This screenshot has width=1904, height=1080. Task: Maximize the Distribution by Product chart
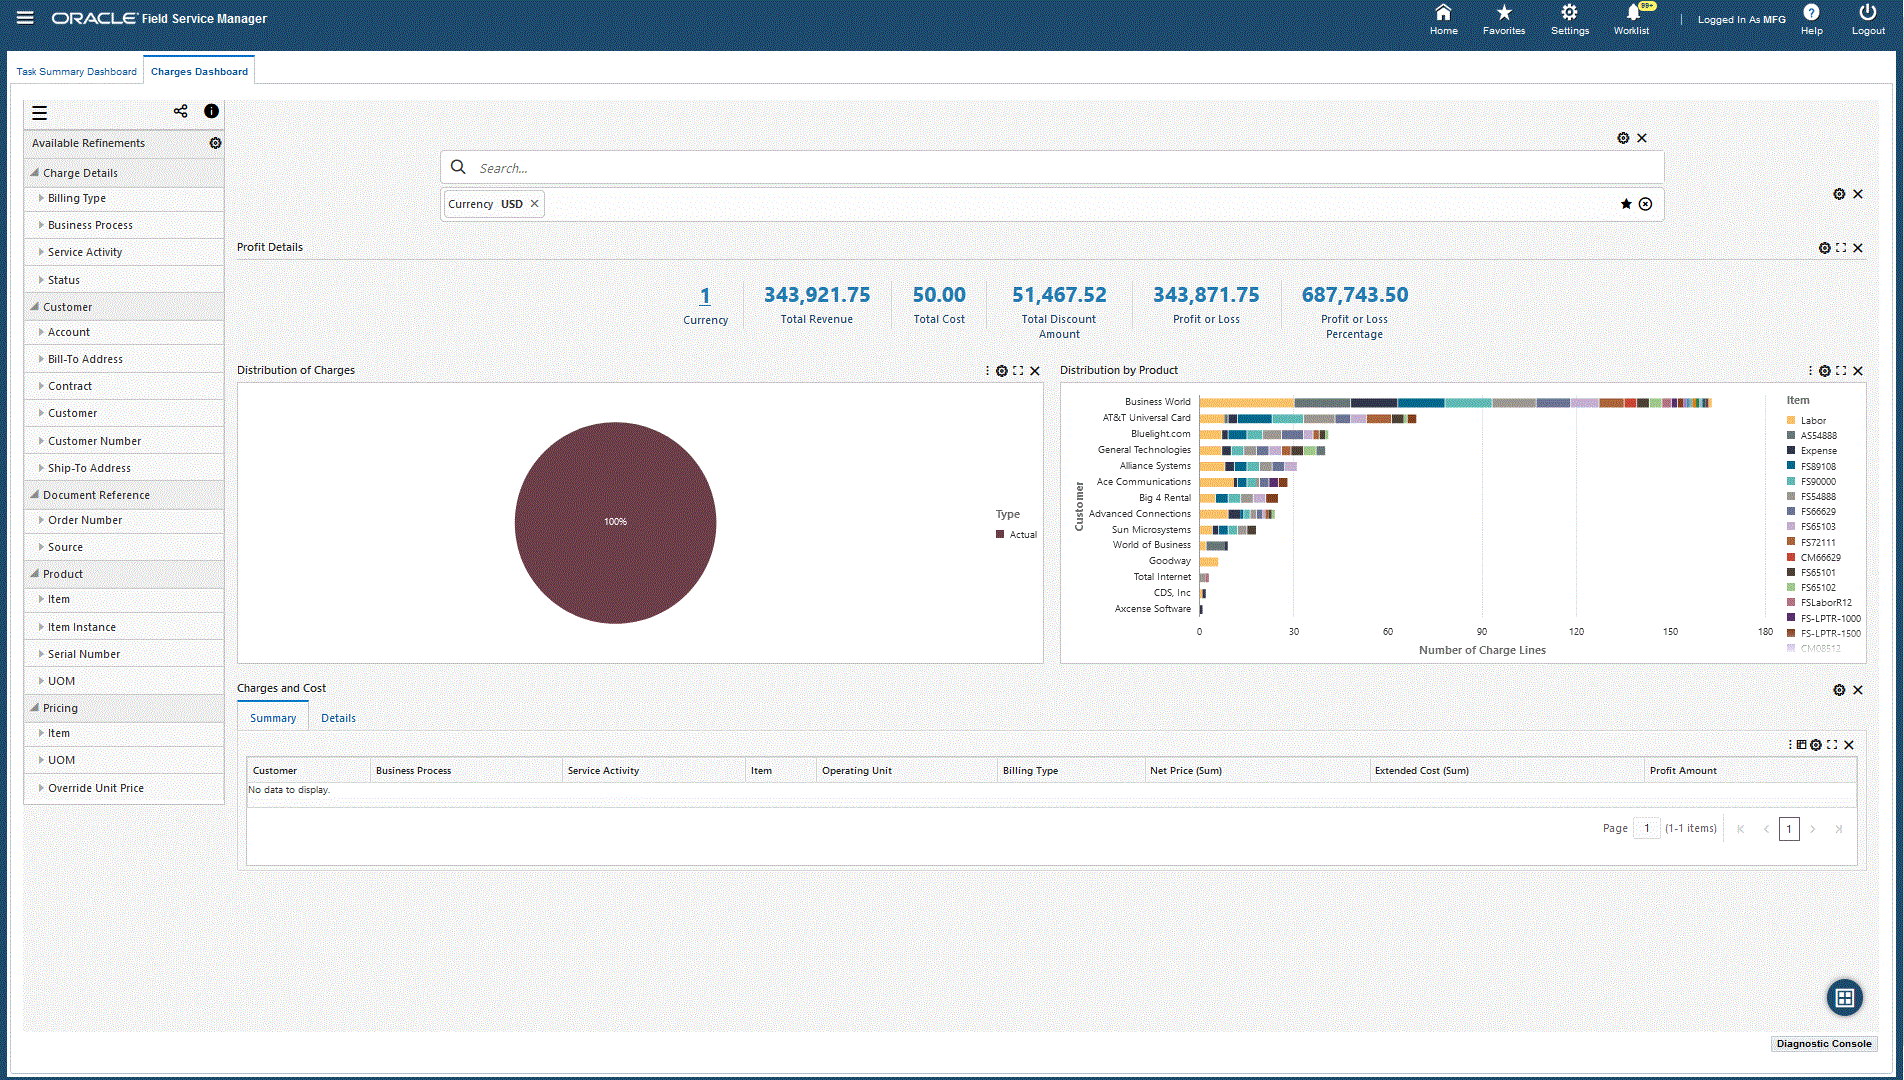point(1841,371)
